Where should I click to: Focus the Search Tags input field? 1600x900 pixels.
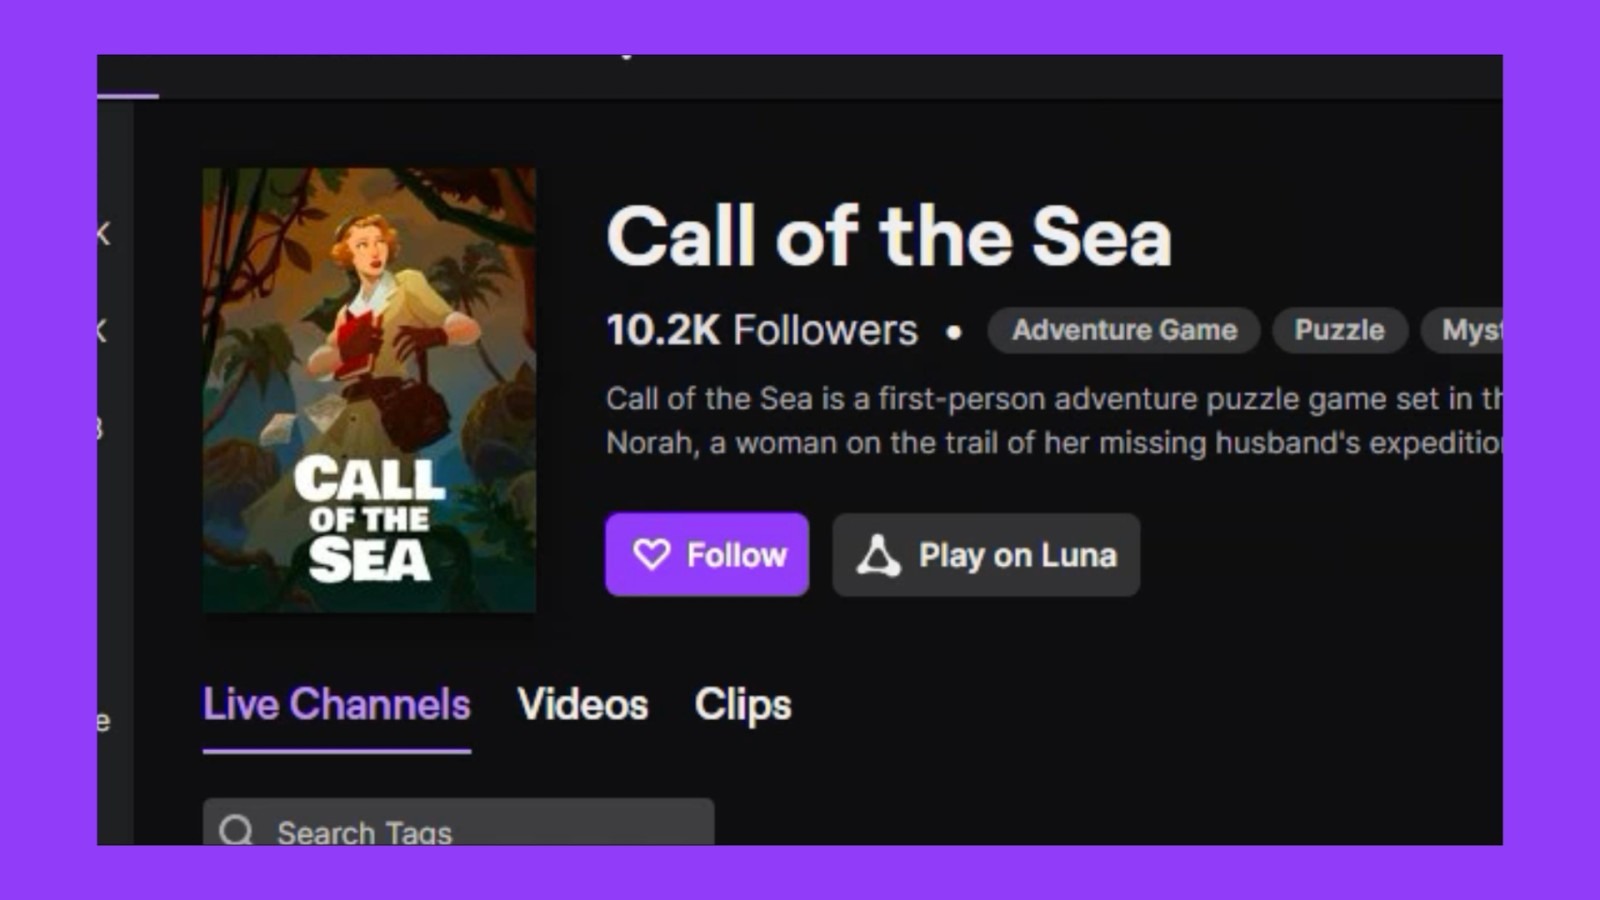point(480,830)
